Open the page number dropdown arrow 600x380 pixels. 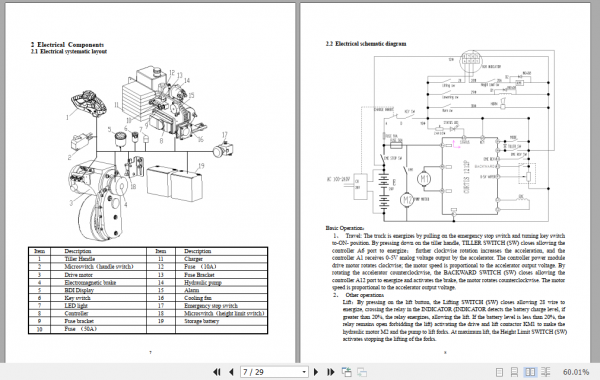tap(304, 372)
